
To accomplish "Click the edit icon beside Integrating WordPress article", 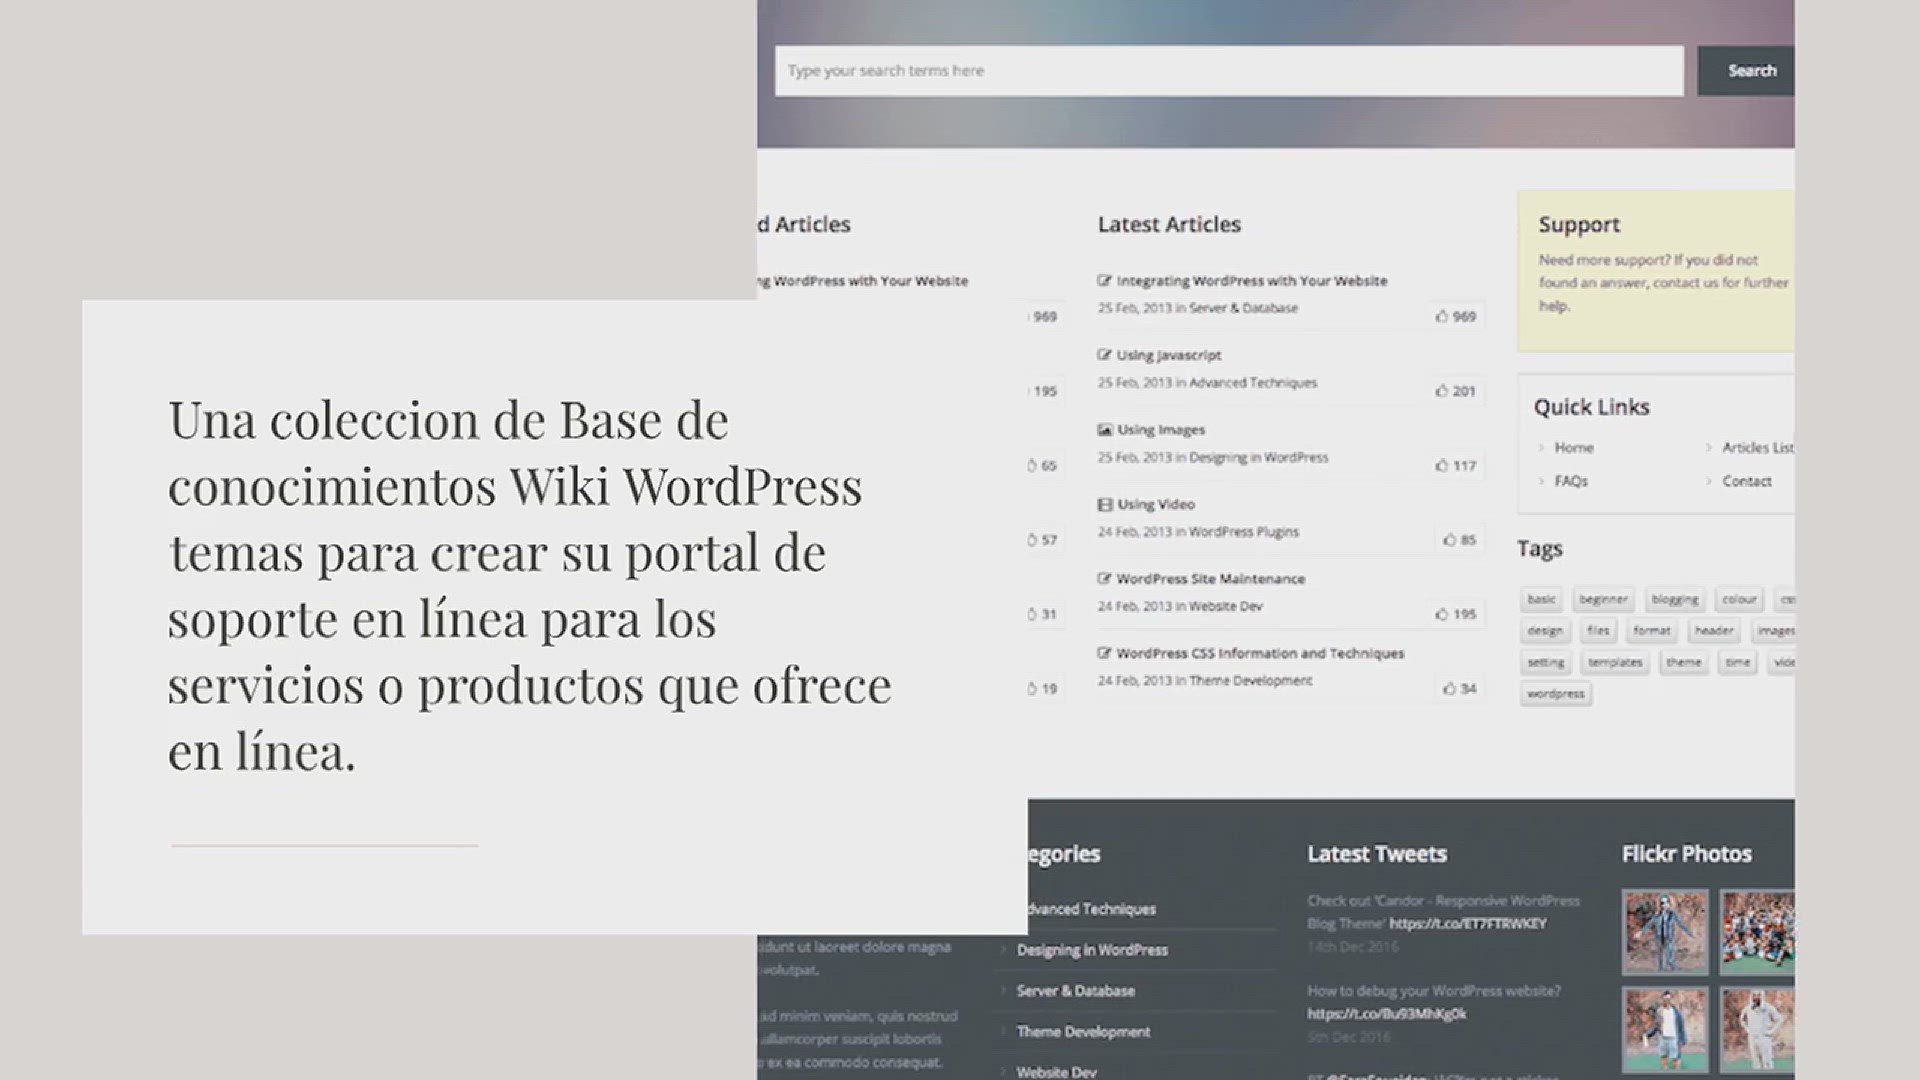I will pyautogui.click(x=1104, y=281).
